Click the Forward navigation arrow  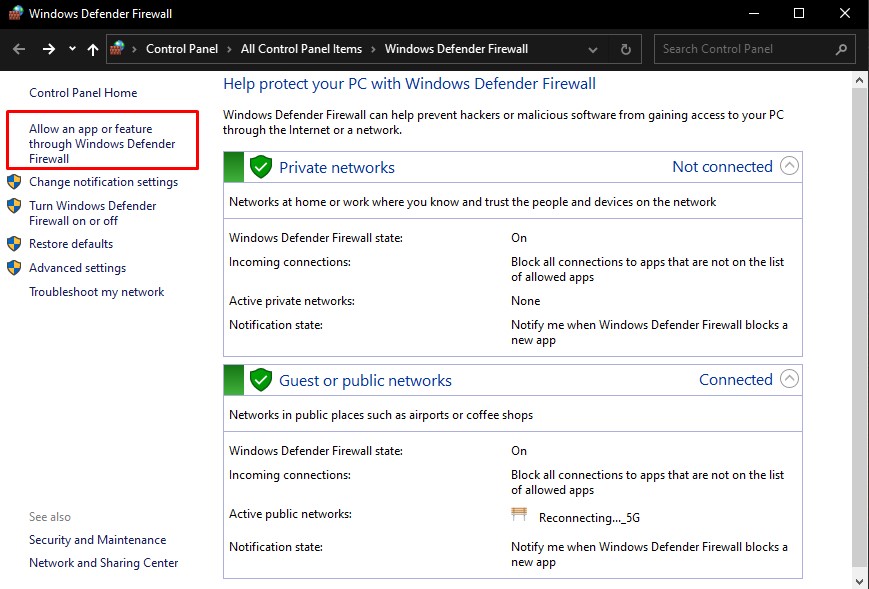[49, 49]
